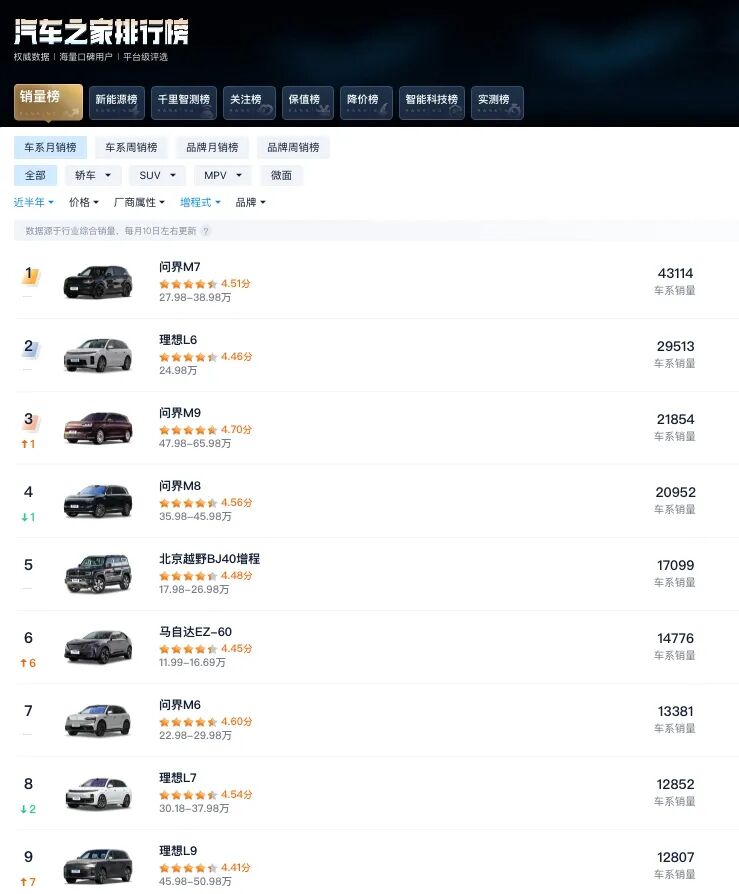Screen dimensions: 739x894
Task: Open the 理想L7 model link
Action: (178, 778)
